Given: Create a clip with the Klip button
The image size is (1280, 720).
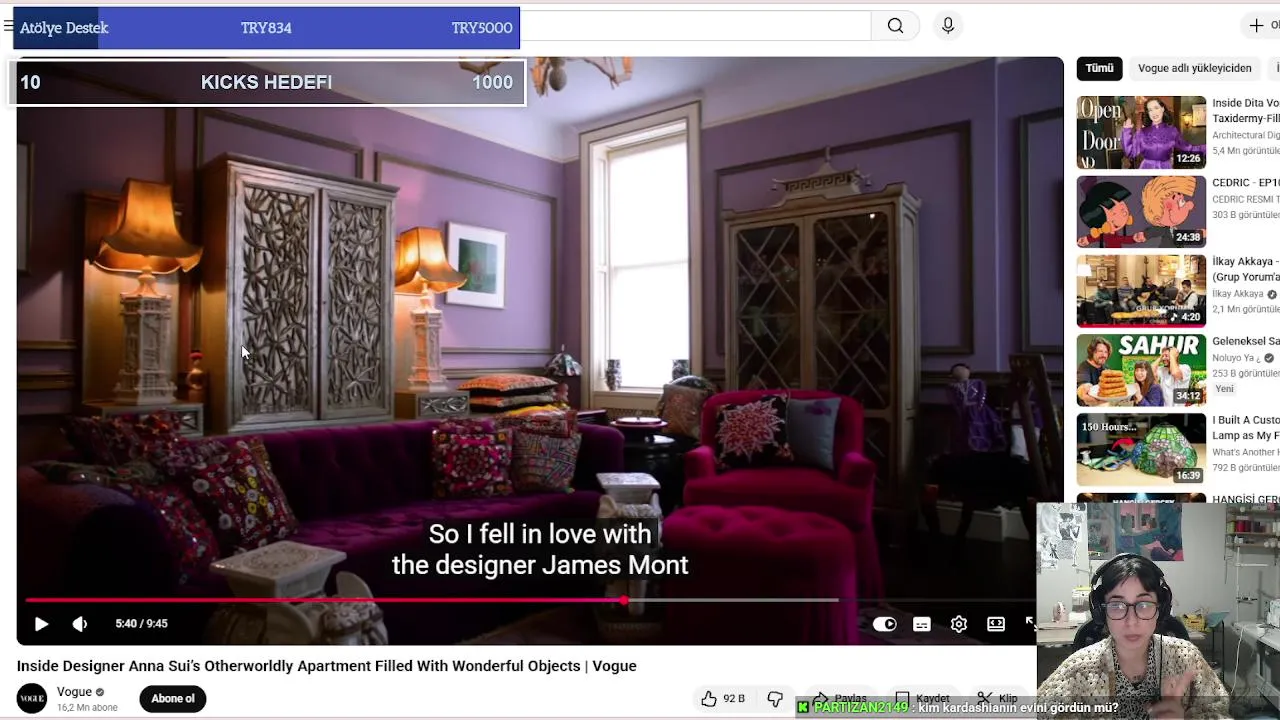Looking at the screenshot, I should (998, 699).
